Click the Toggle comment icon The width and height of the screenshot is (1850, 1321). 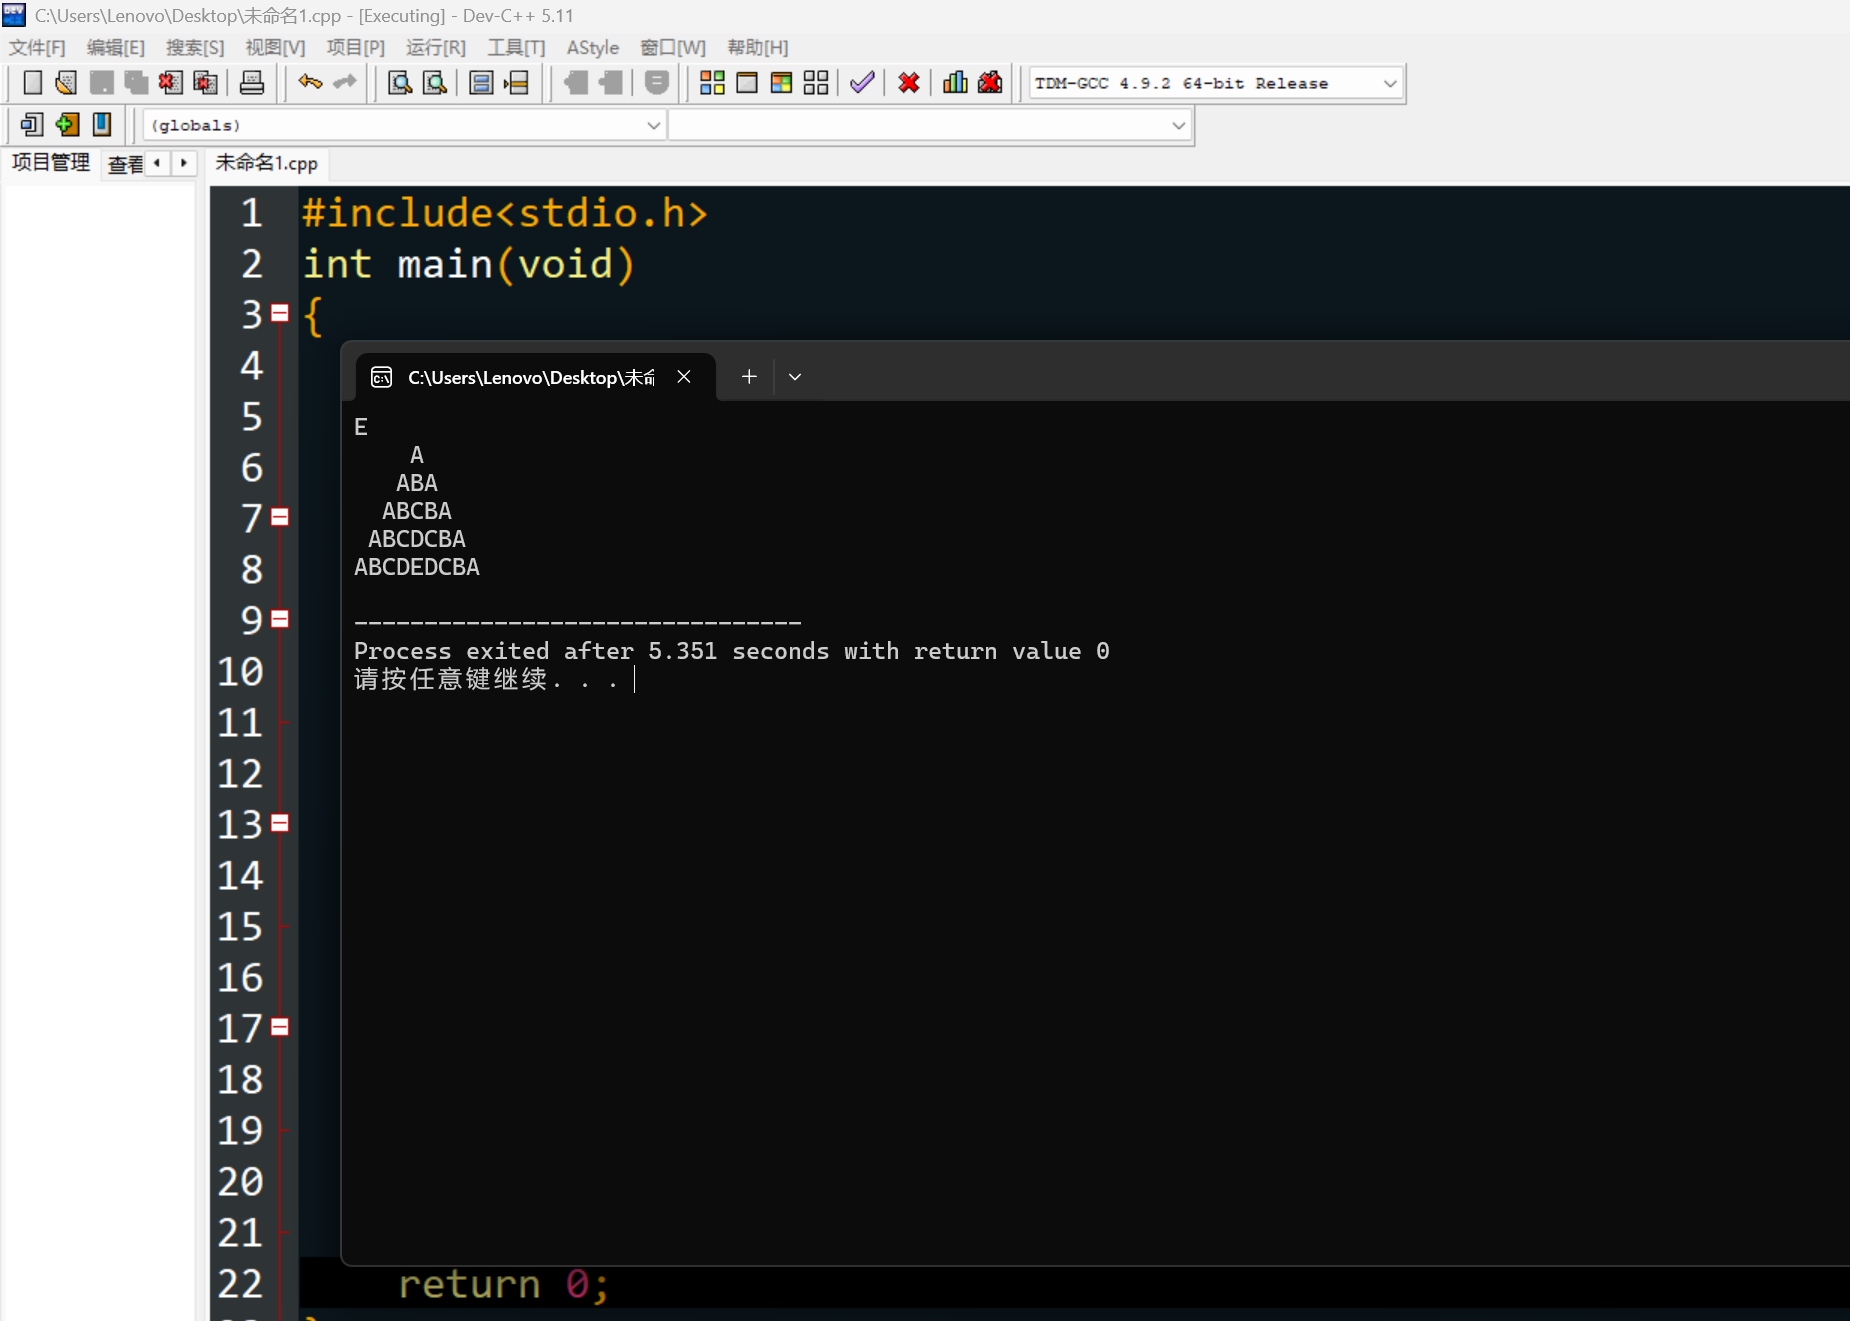point(657,83)
